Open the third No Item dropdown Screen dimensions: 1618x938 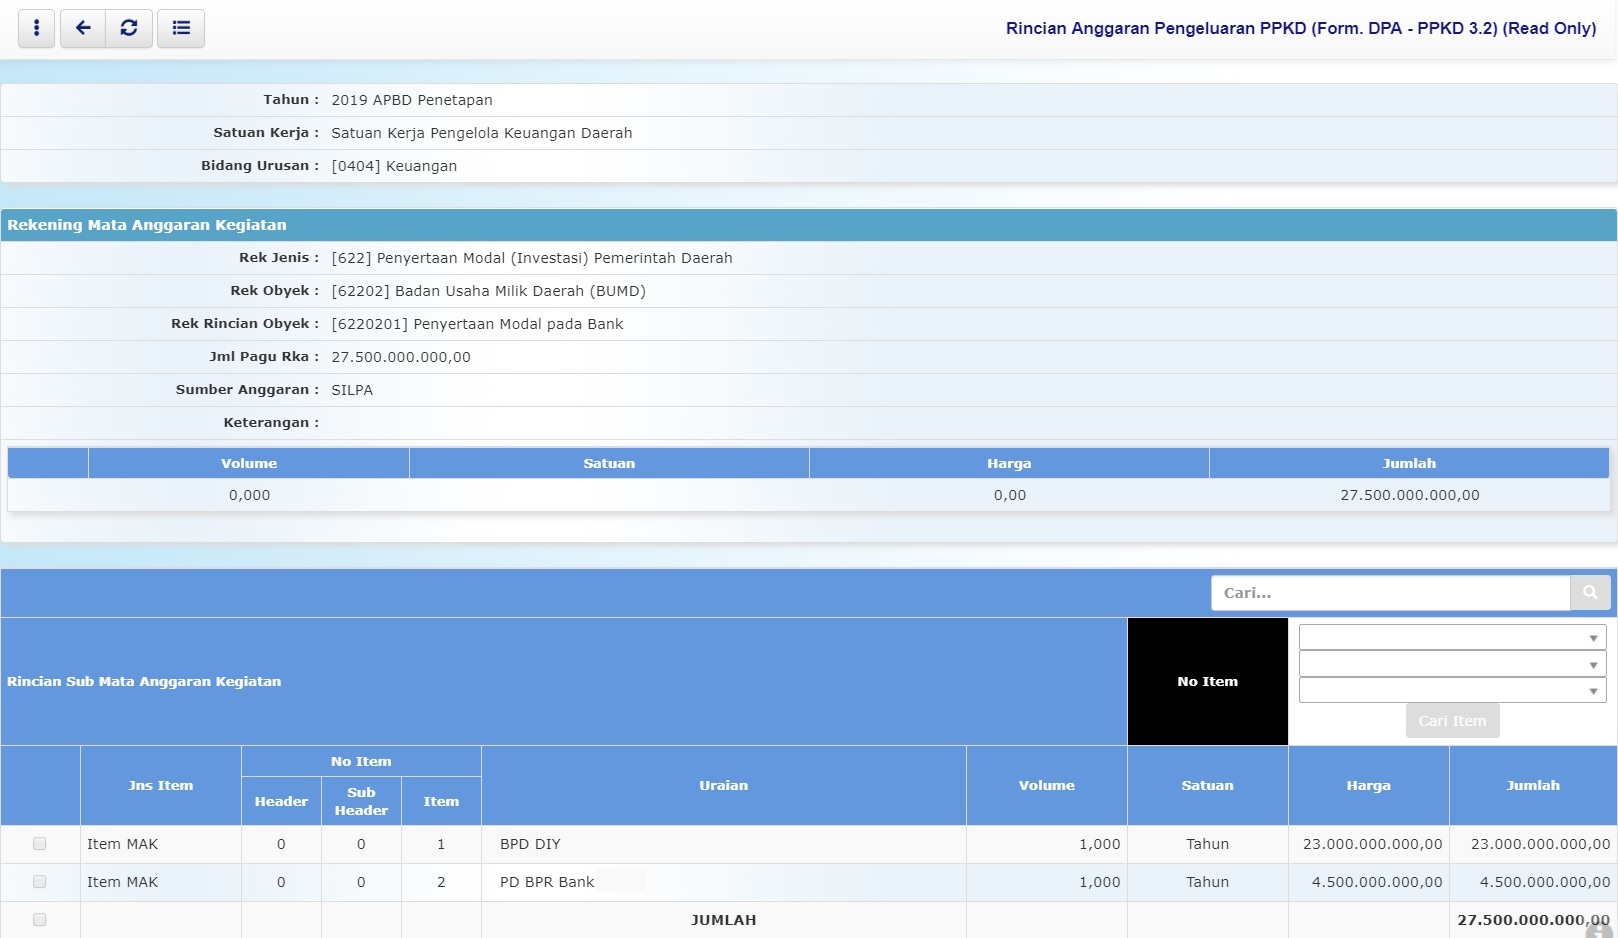coord(1452,691)
